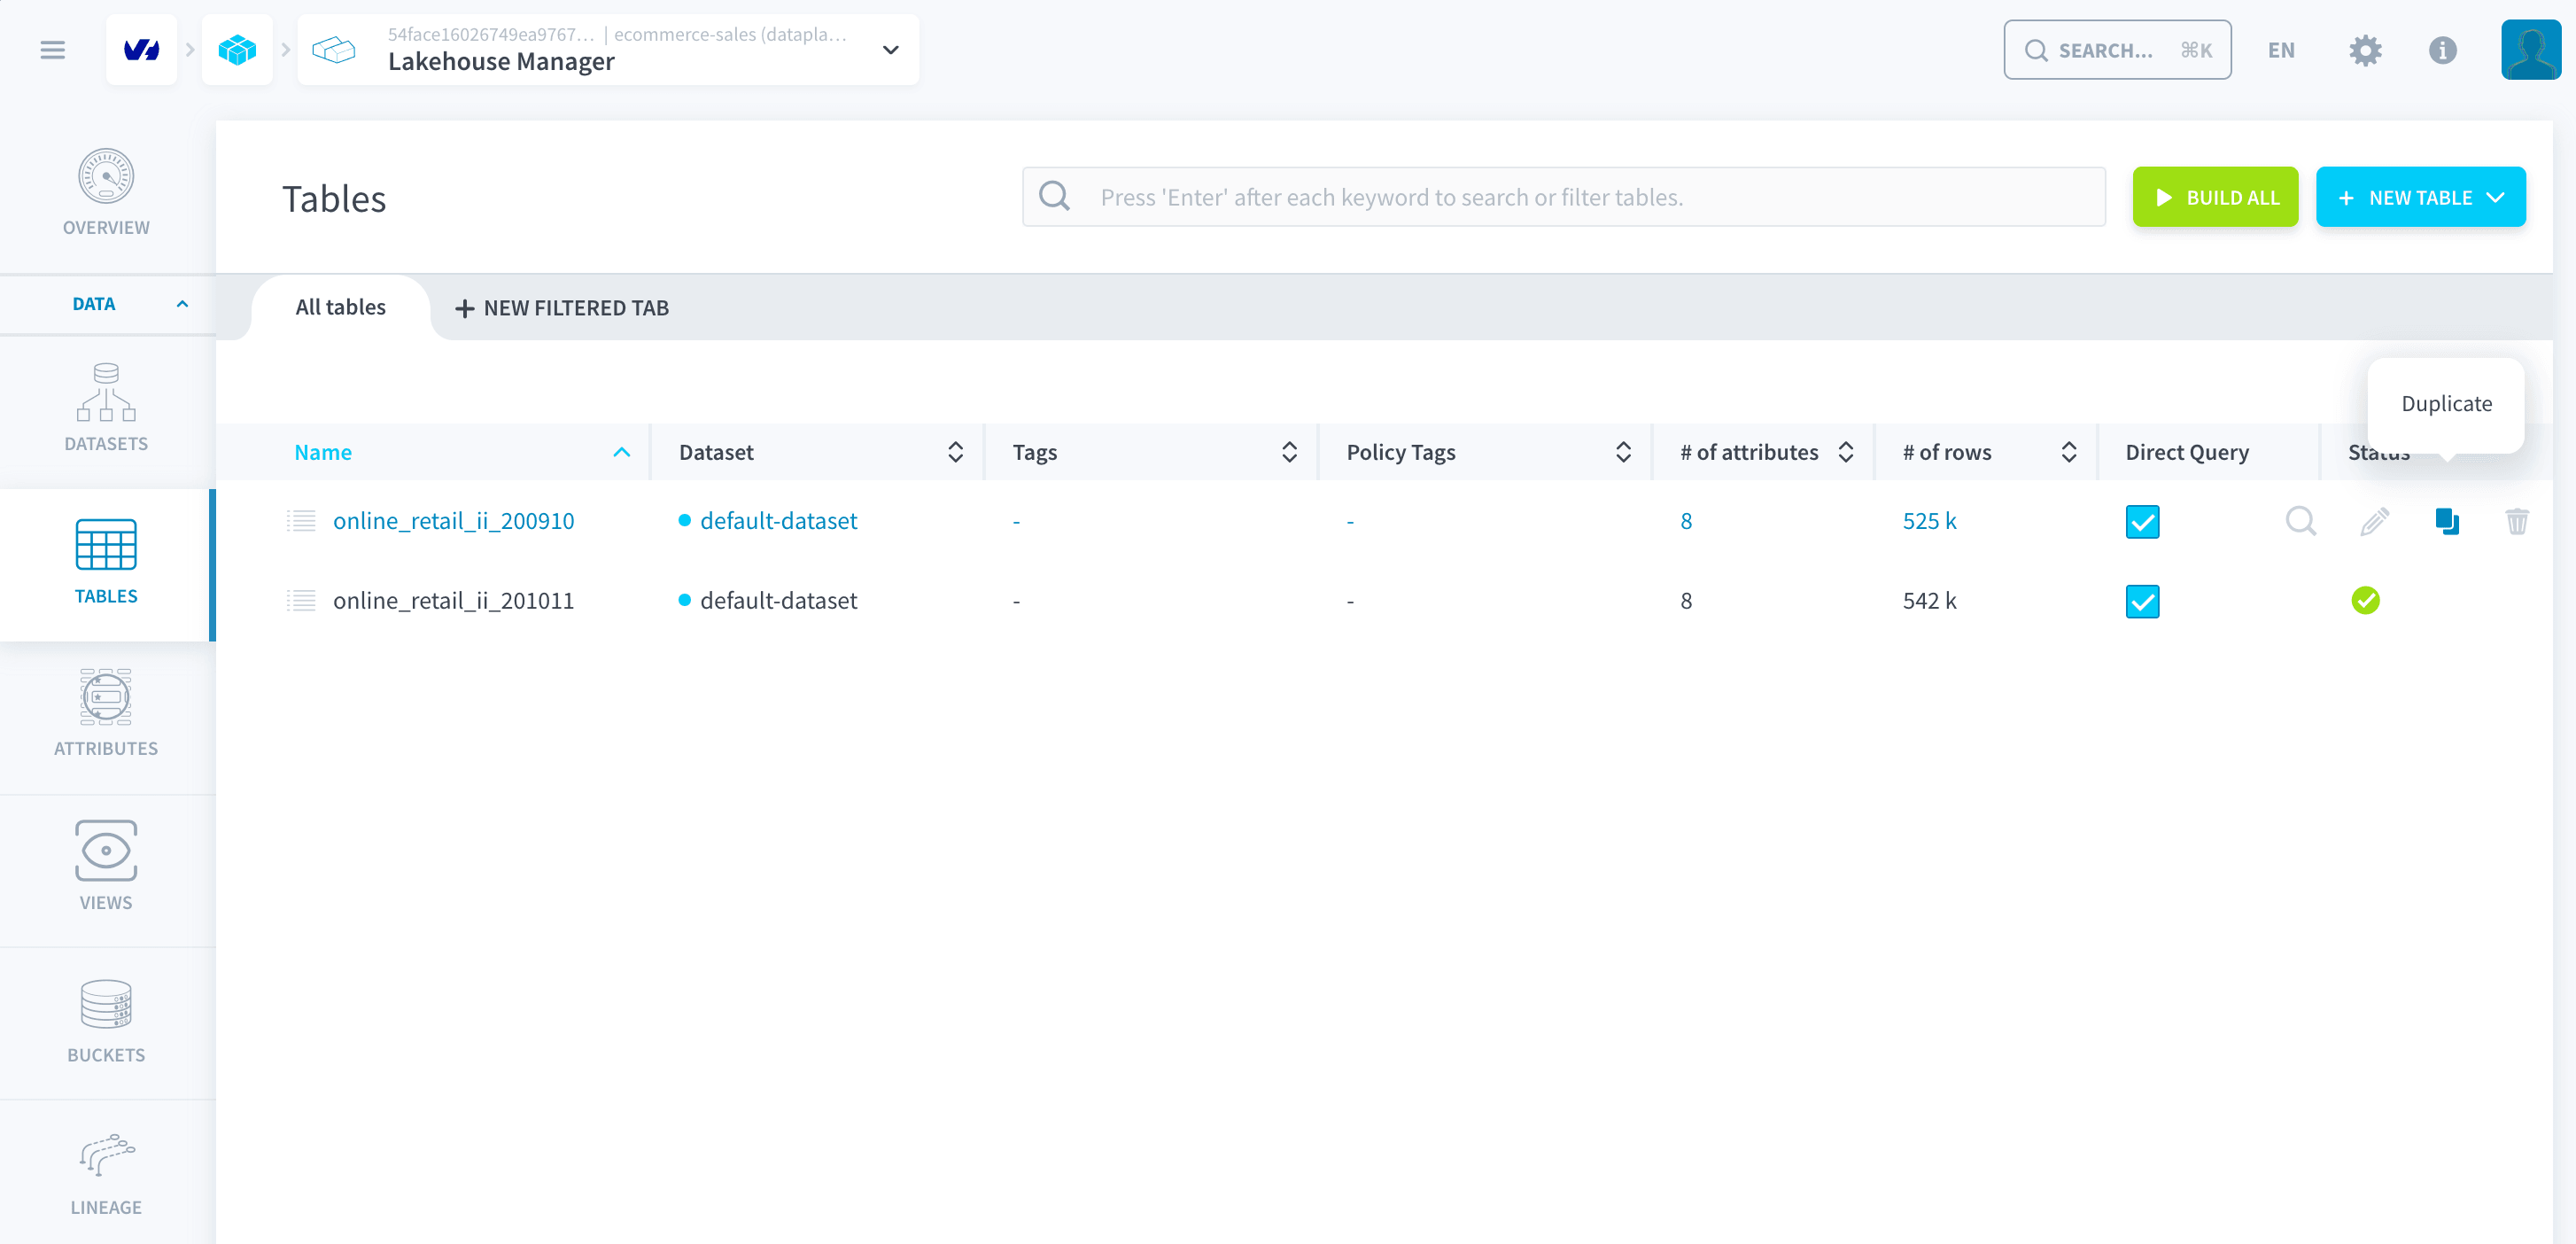Viewport: 2576px width, 1244px height.
Task: Open the Buckets sidebar section
Action: point(106,1020)
